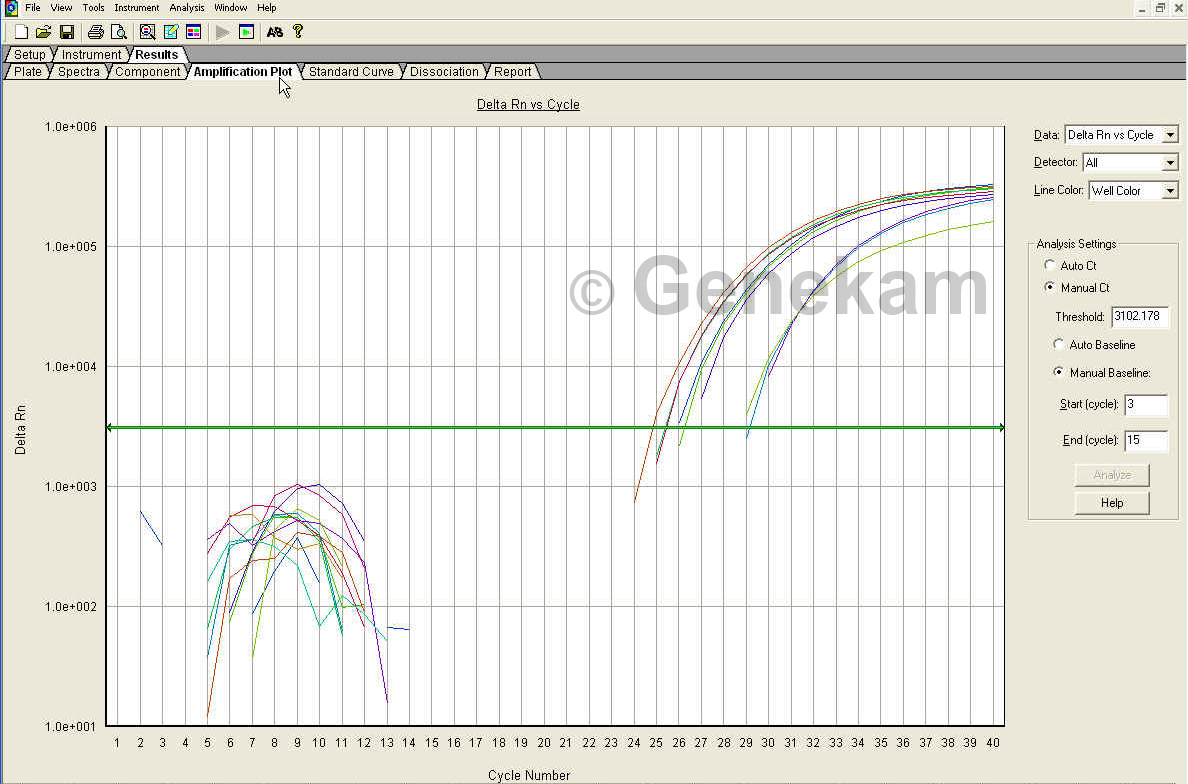Open the Line Color dropdown

[1170, 191]
